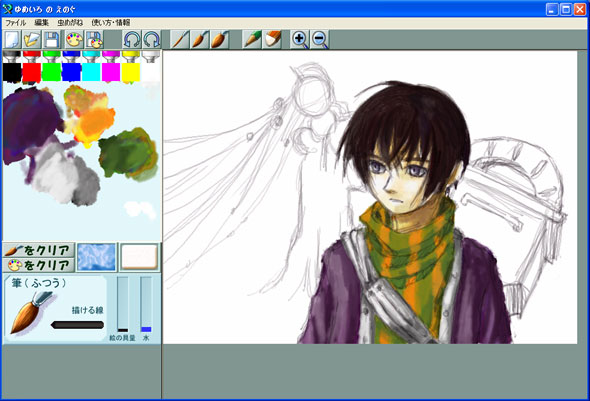Minimize the ゆめいろのえのぐ window
The image size is (590, 401).
tap(552, 9)
